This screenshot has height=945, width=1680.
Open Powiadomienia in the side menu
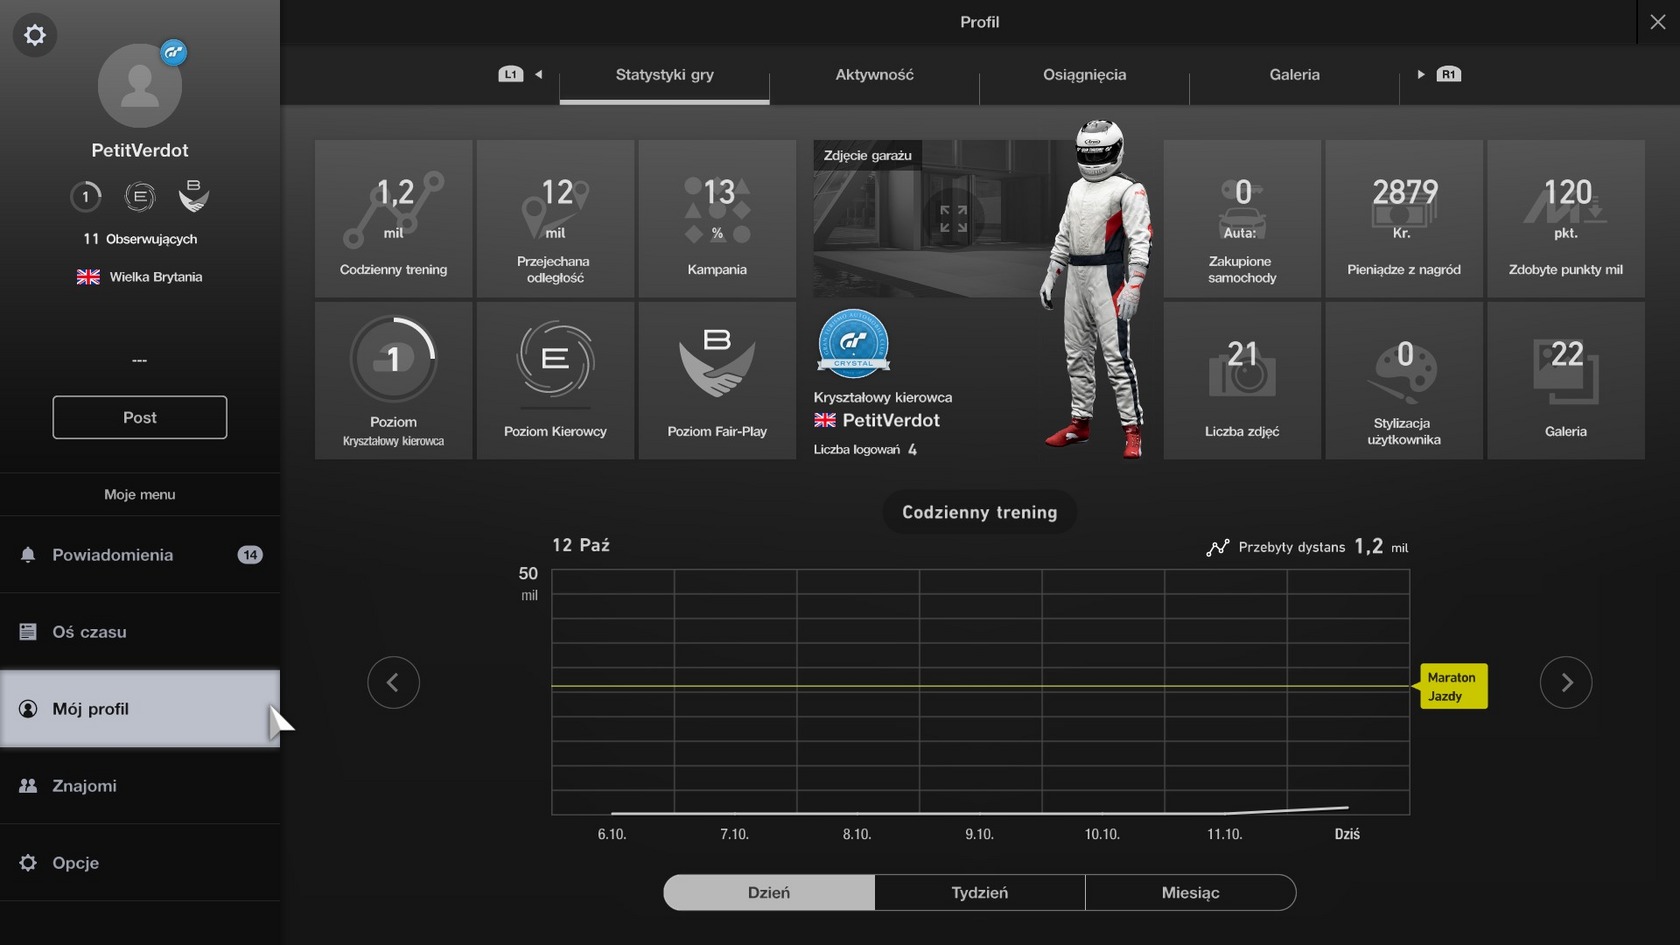140,555
